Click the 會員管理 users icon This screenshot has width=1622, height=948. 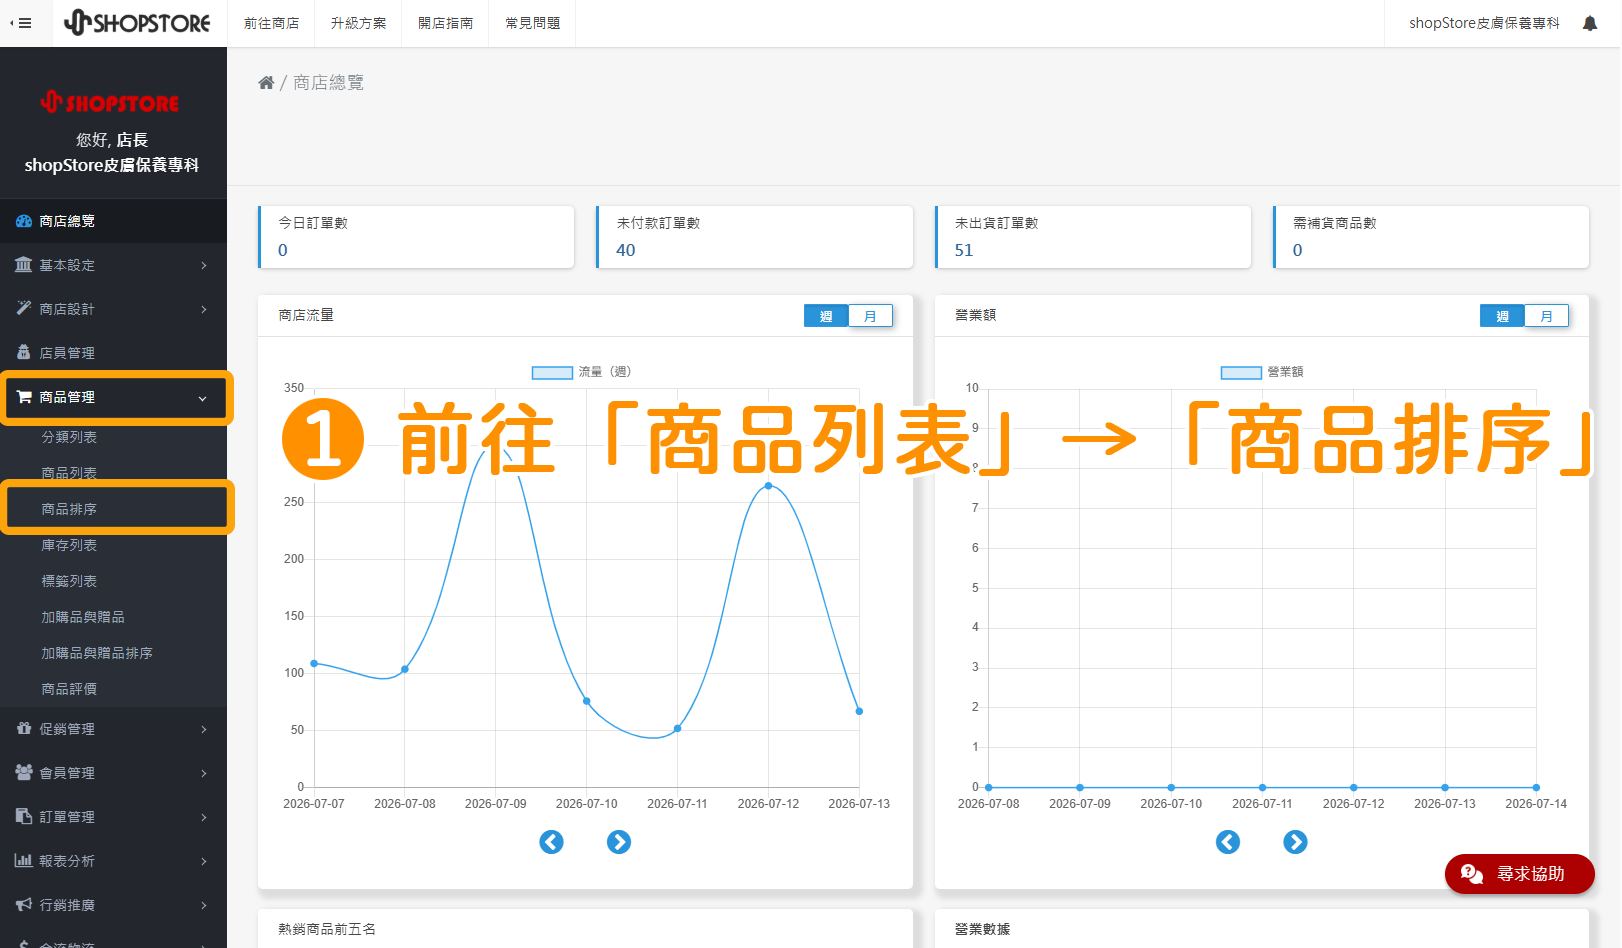click(x=24, y=773)
